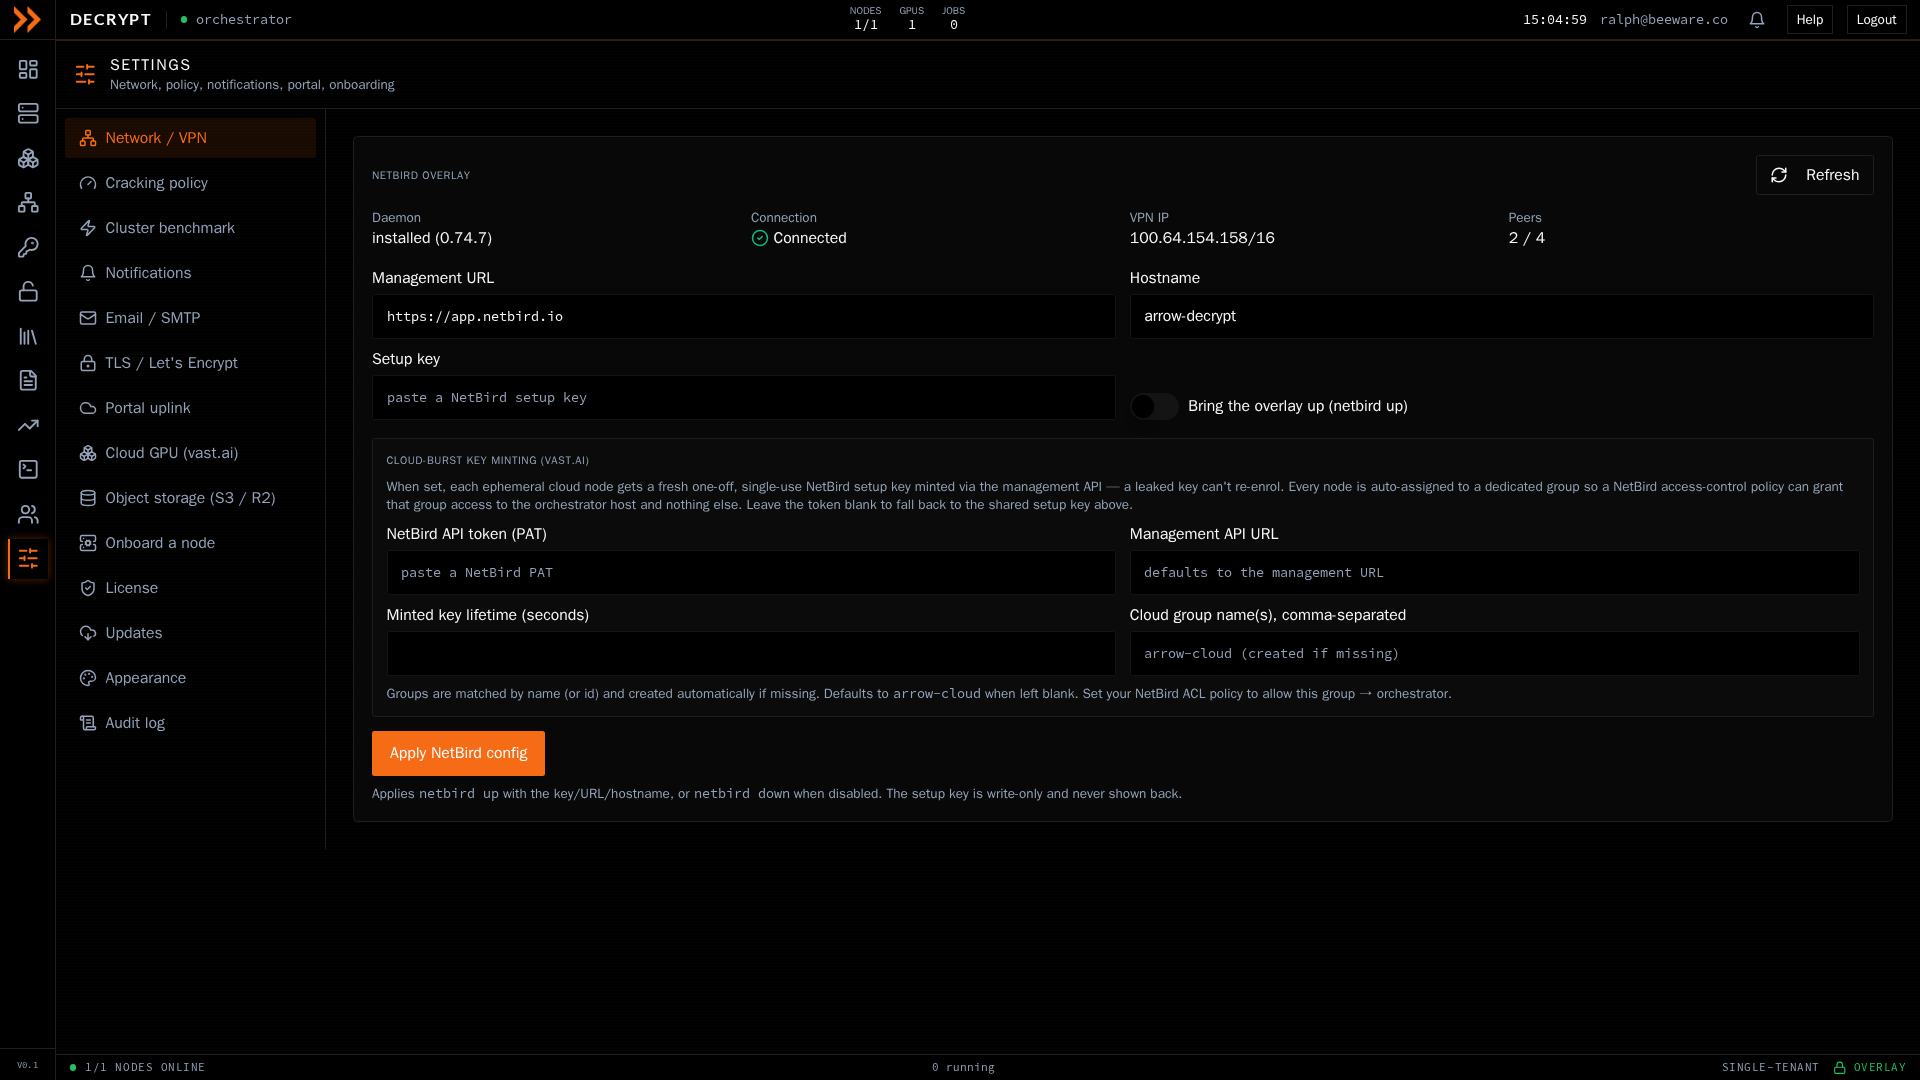Screen dimensions: 1920x1080
Task: Click the NODES 1/1 counter in header
Action: (x=865, y=19)
